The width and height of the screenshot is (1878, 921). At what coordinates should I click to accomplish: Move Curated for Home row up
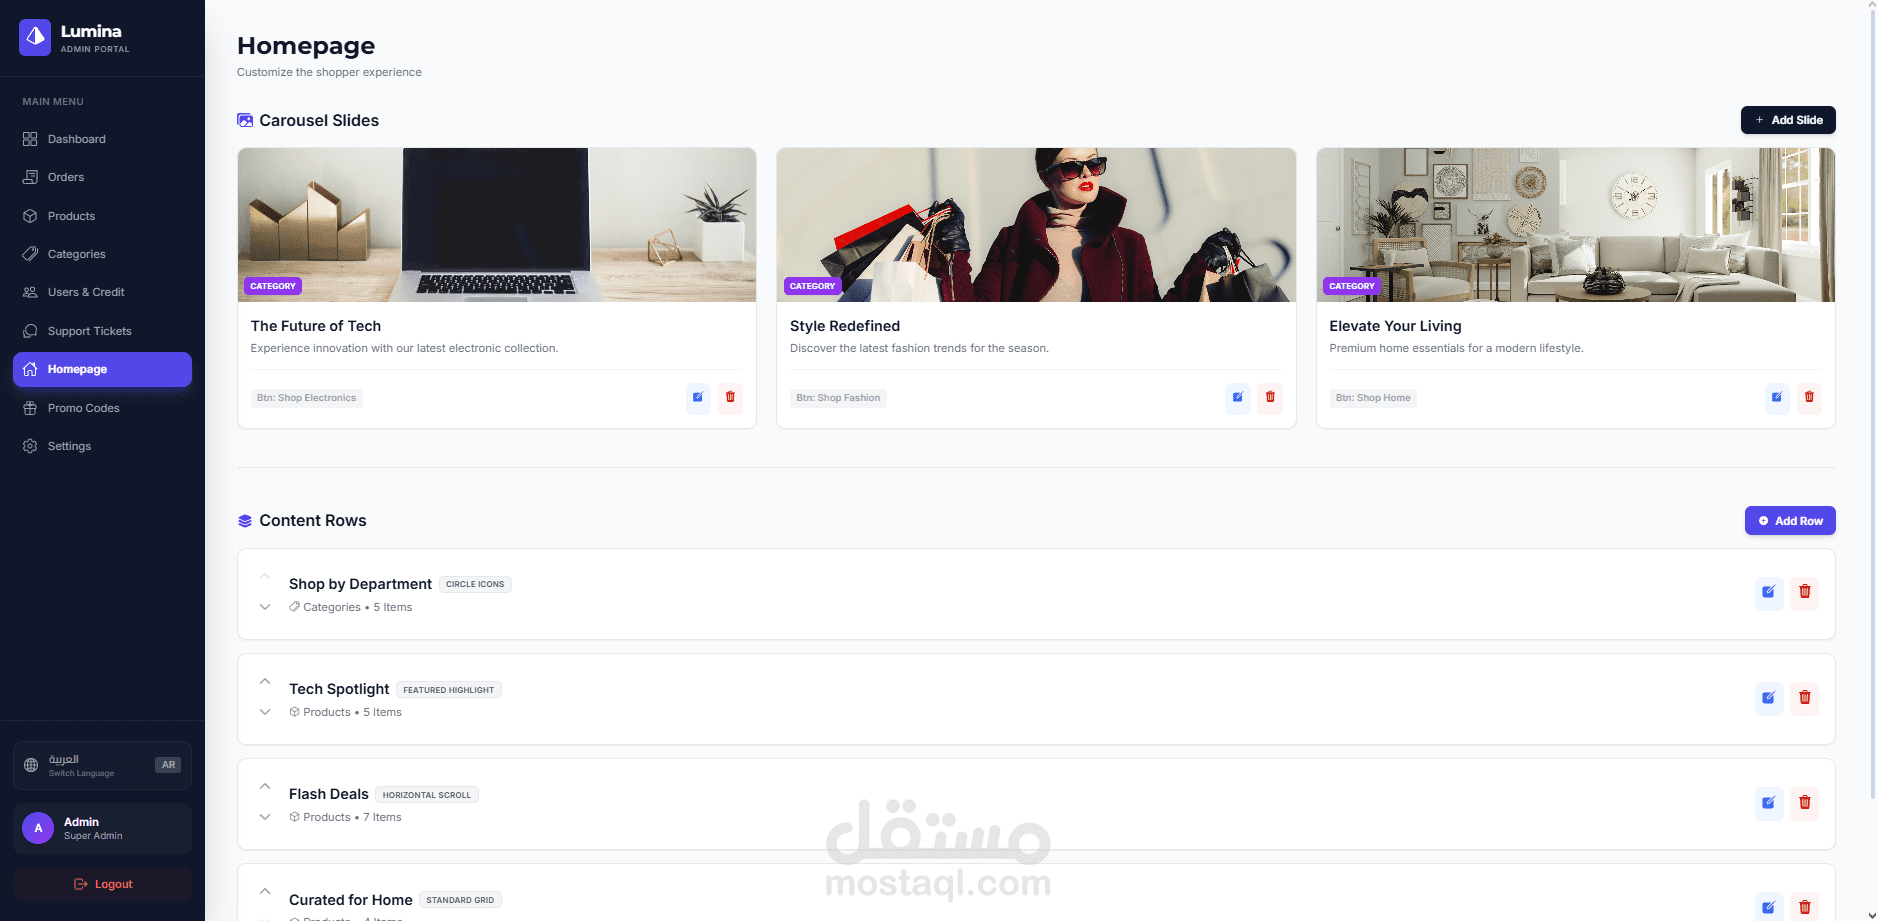[265, 892]
